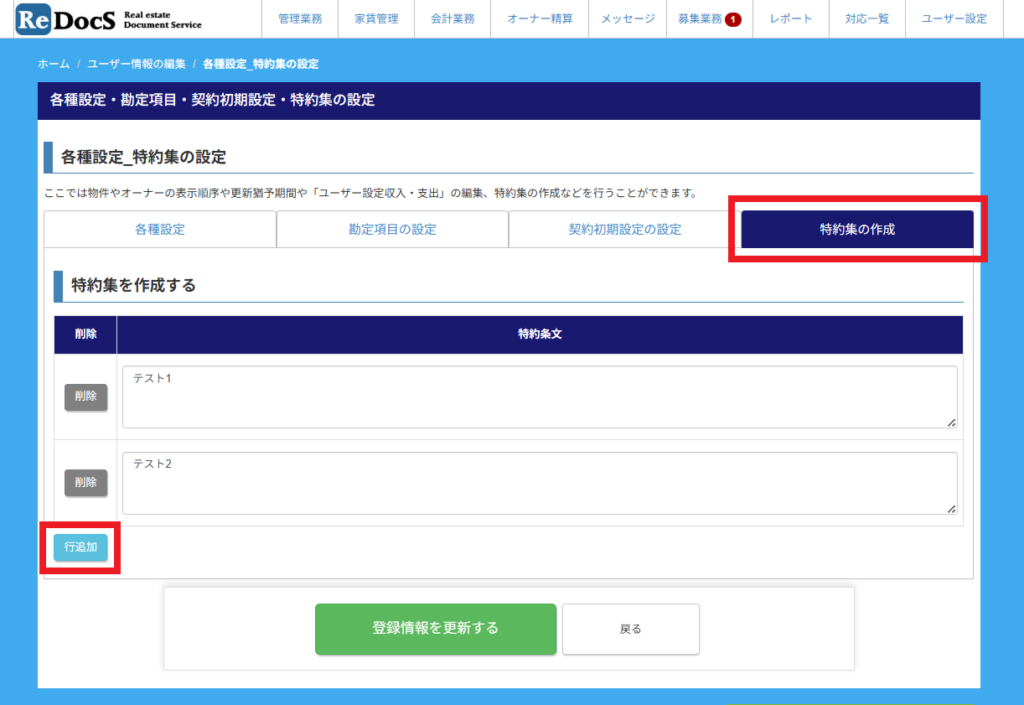The image size is (1024, 705).
Task: Open the 管理業務 menu
Action: pyautogui.click(x=300, y=19)
